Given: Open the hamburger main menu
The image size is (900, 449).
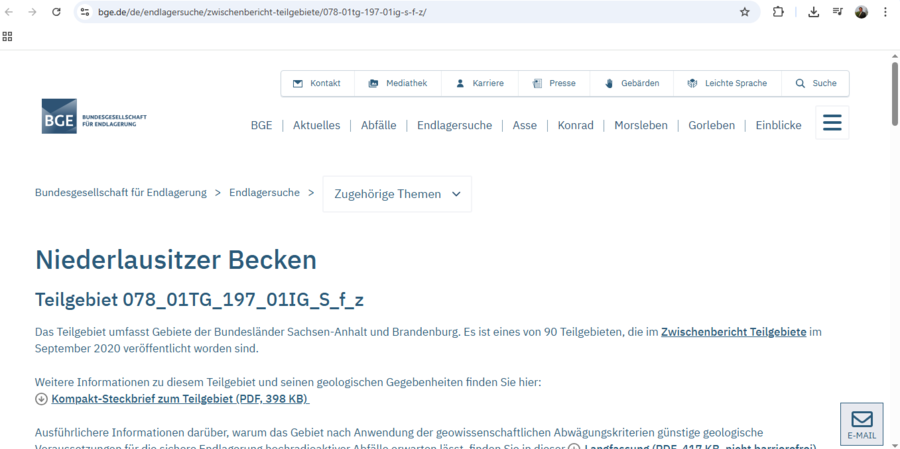Looking at the screenshot, I should pyautogui.click(x=831, y=123).
